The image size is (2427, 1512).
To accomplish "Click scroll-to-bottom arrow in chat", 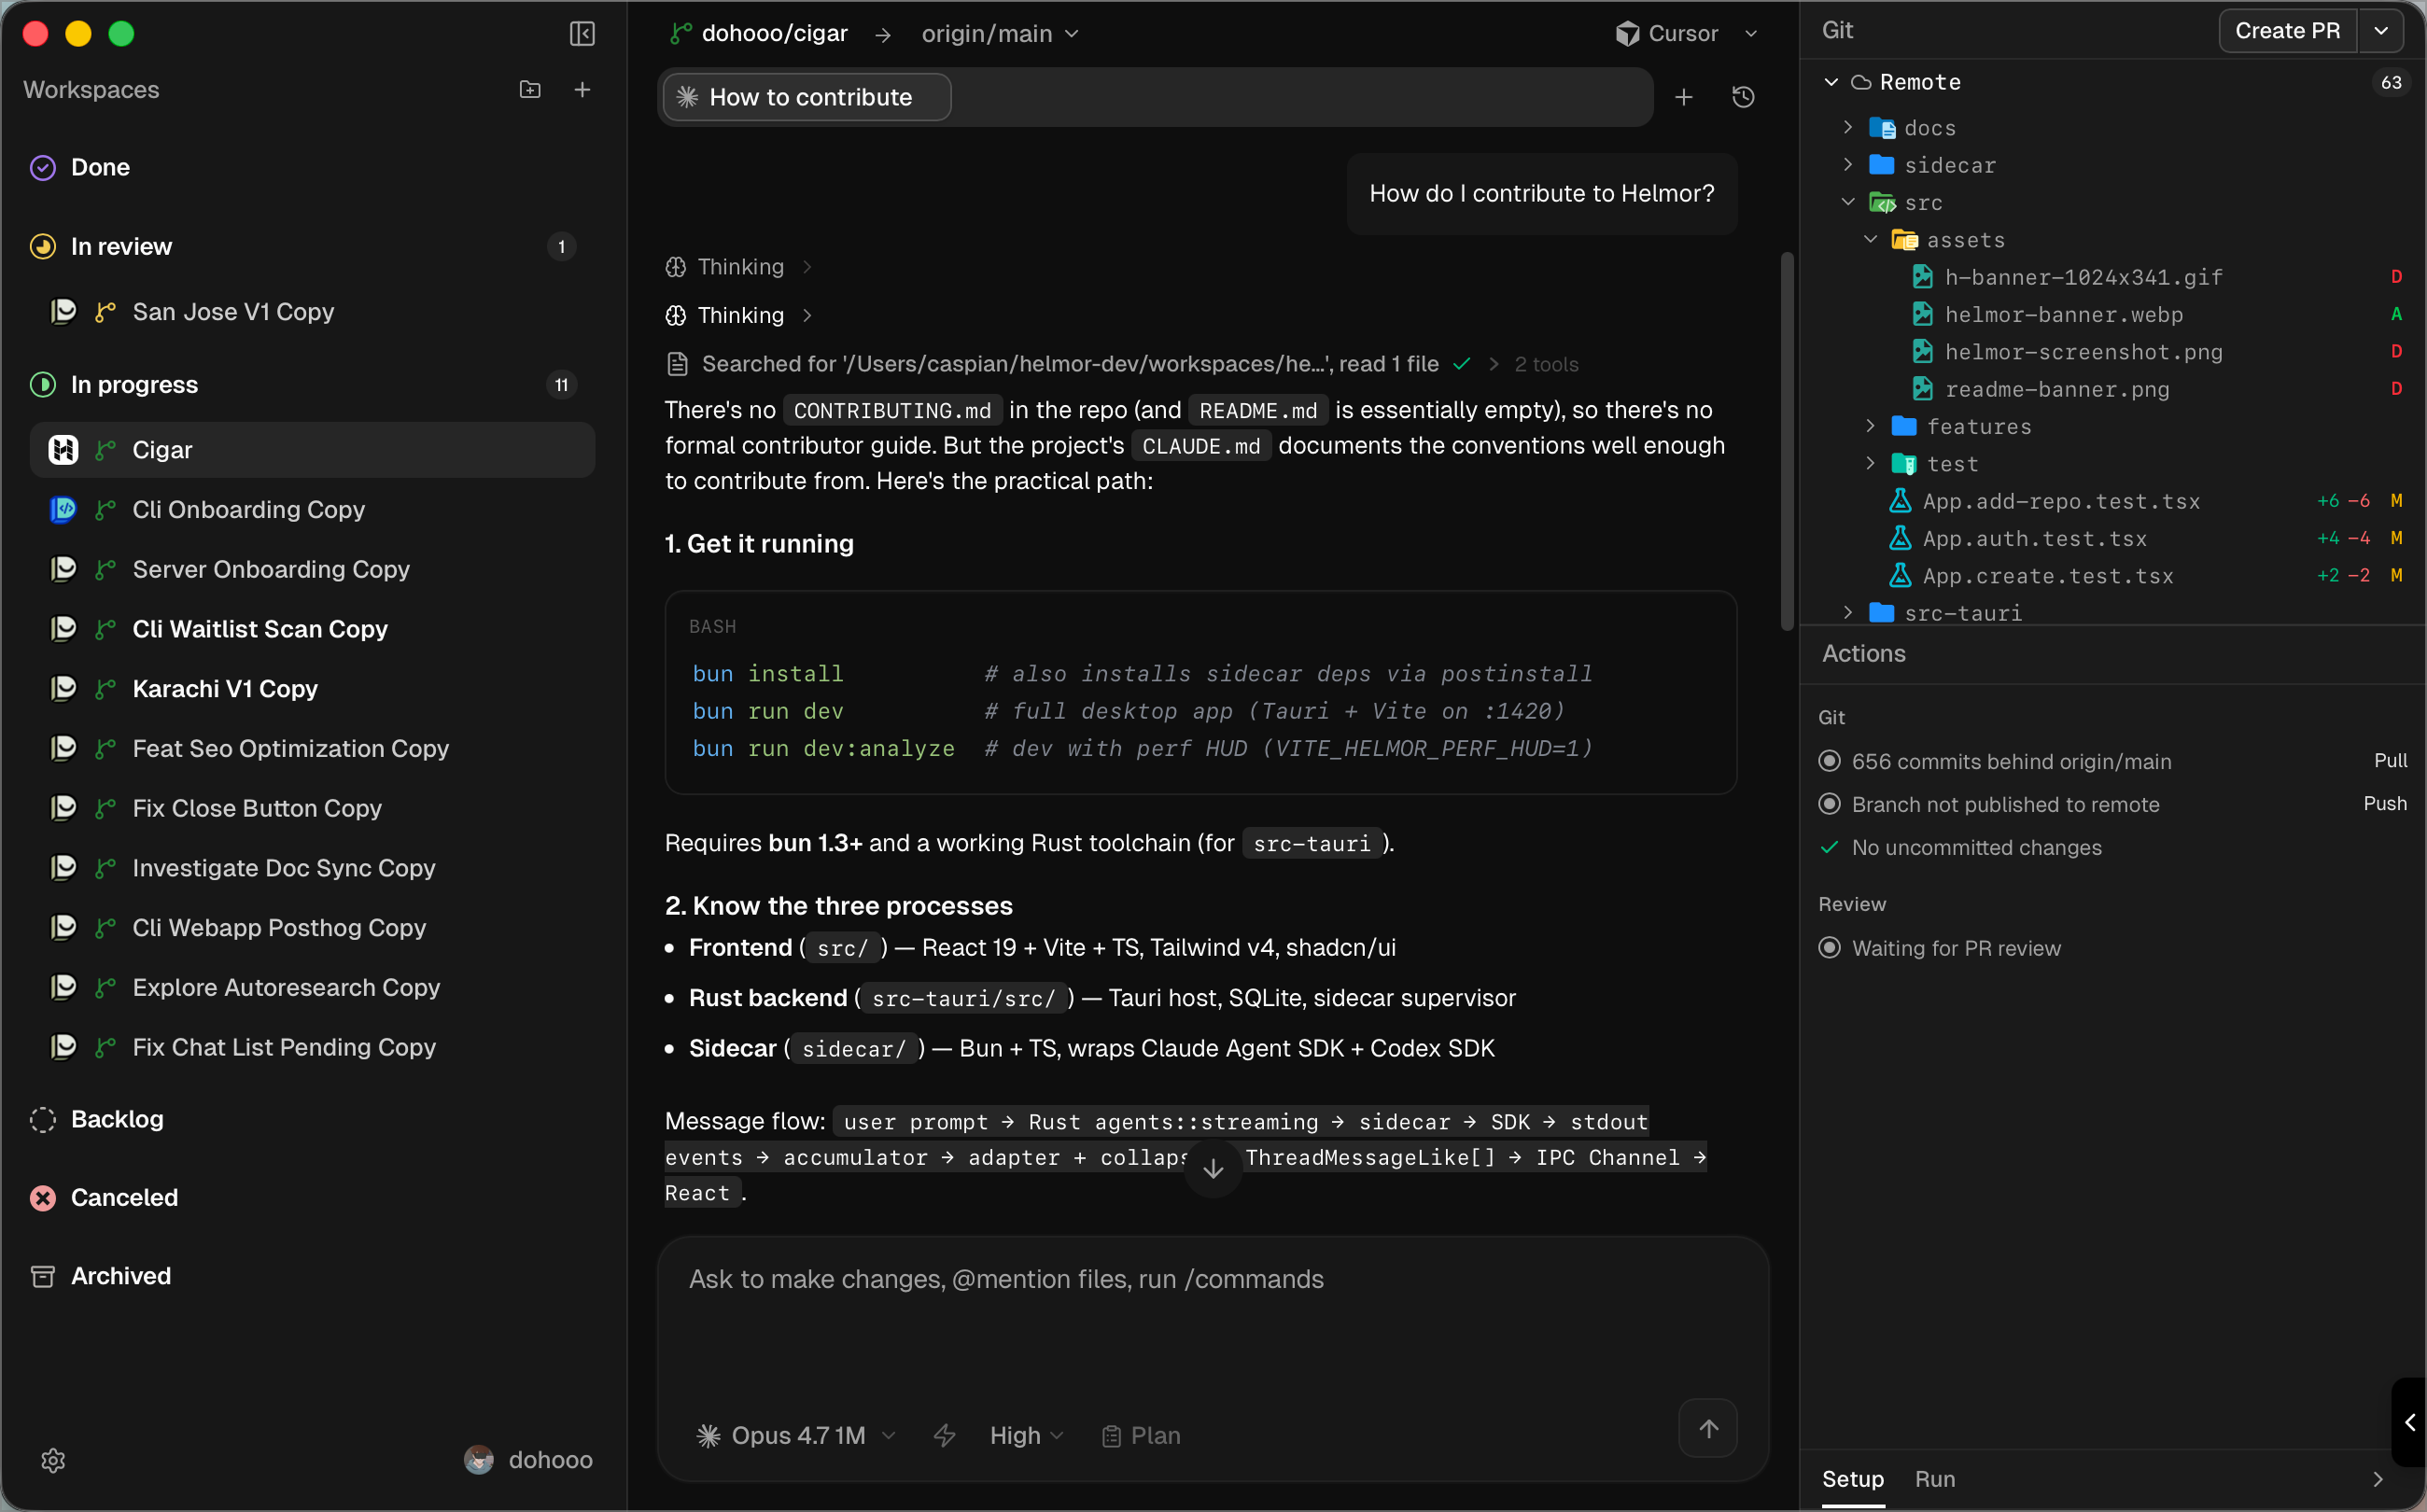I will [1213, 1168].
